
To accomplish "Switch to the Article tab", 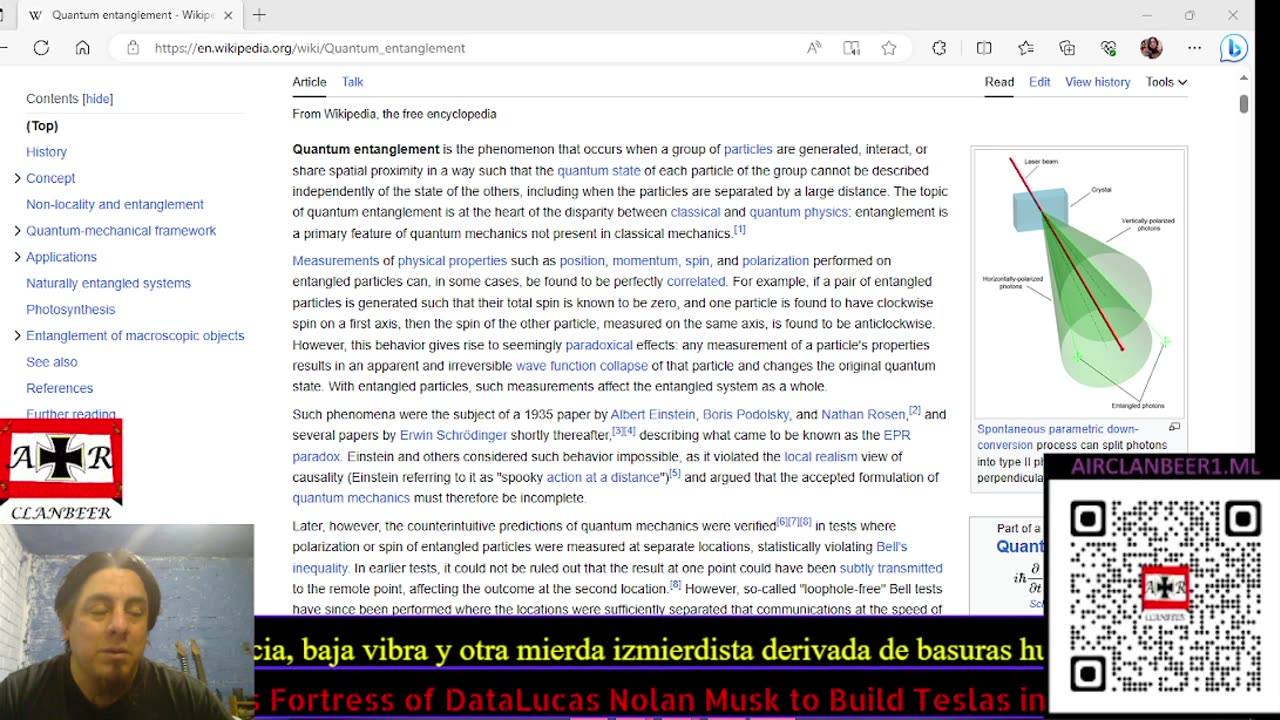I will click(309, 82).
